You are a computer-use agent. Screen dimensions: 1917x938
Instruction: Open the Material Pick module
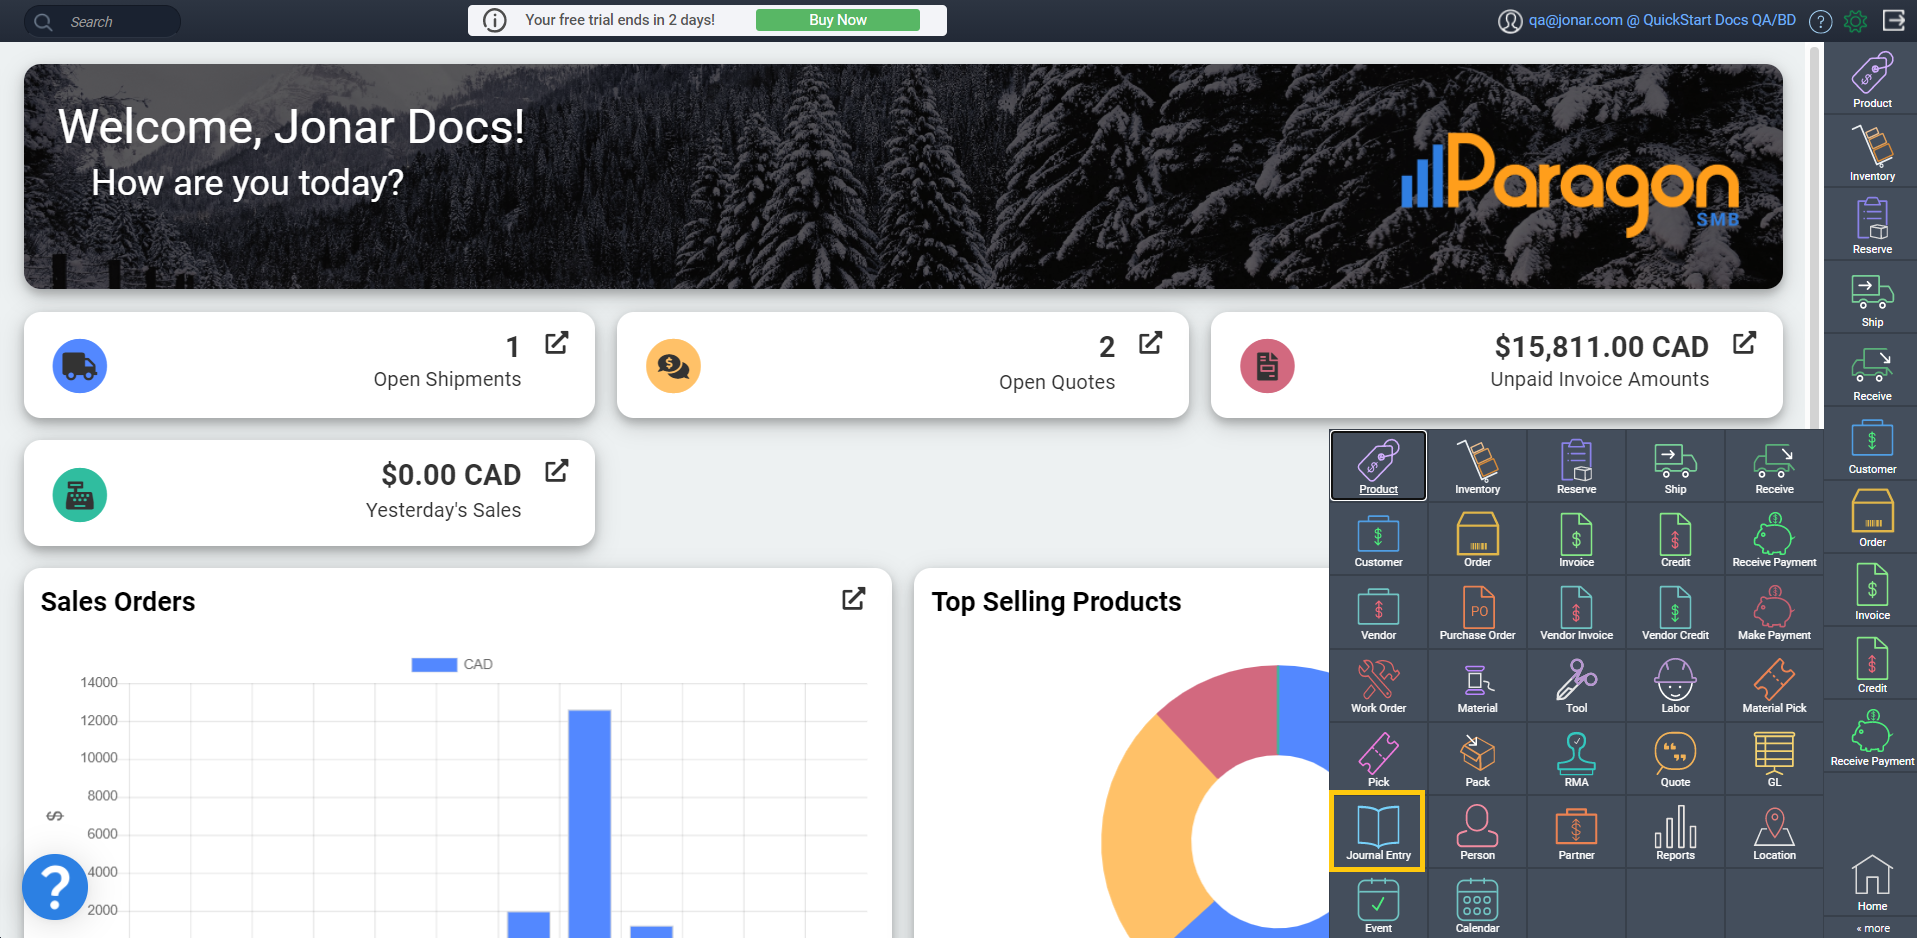1774,685
